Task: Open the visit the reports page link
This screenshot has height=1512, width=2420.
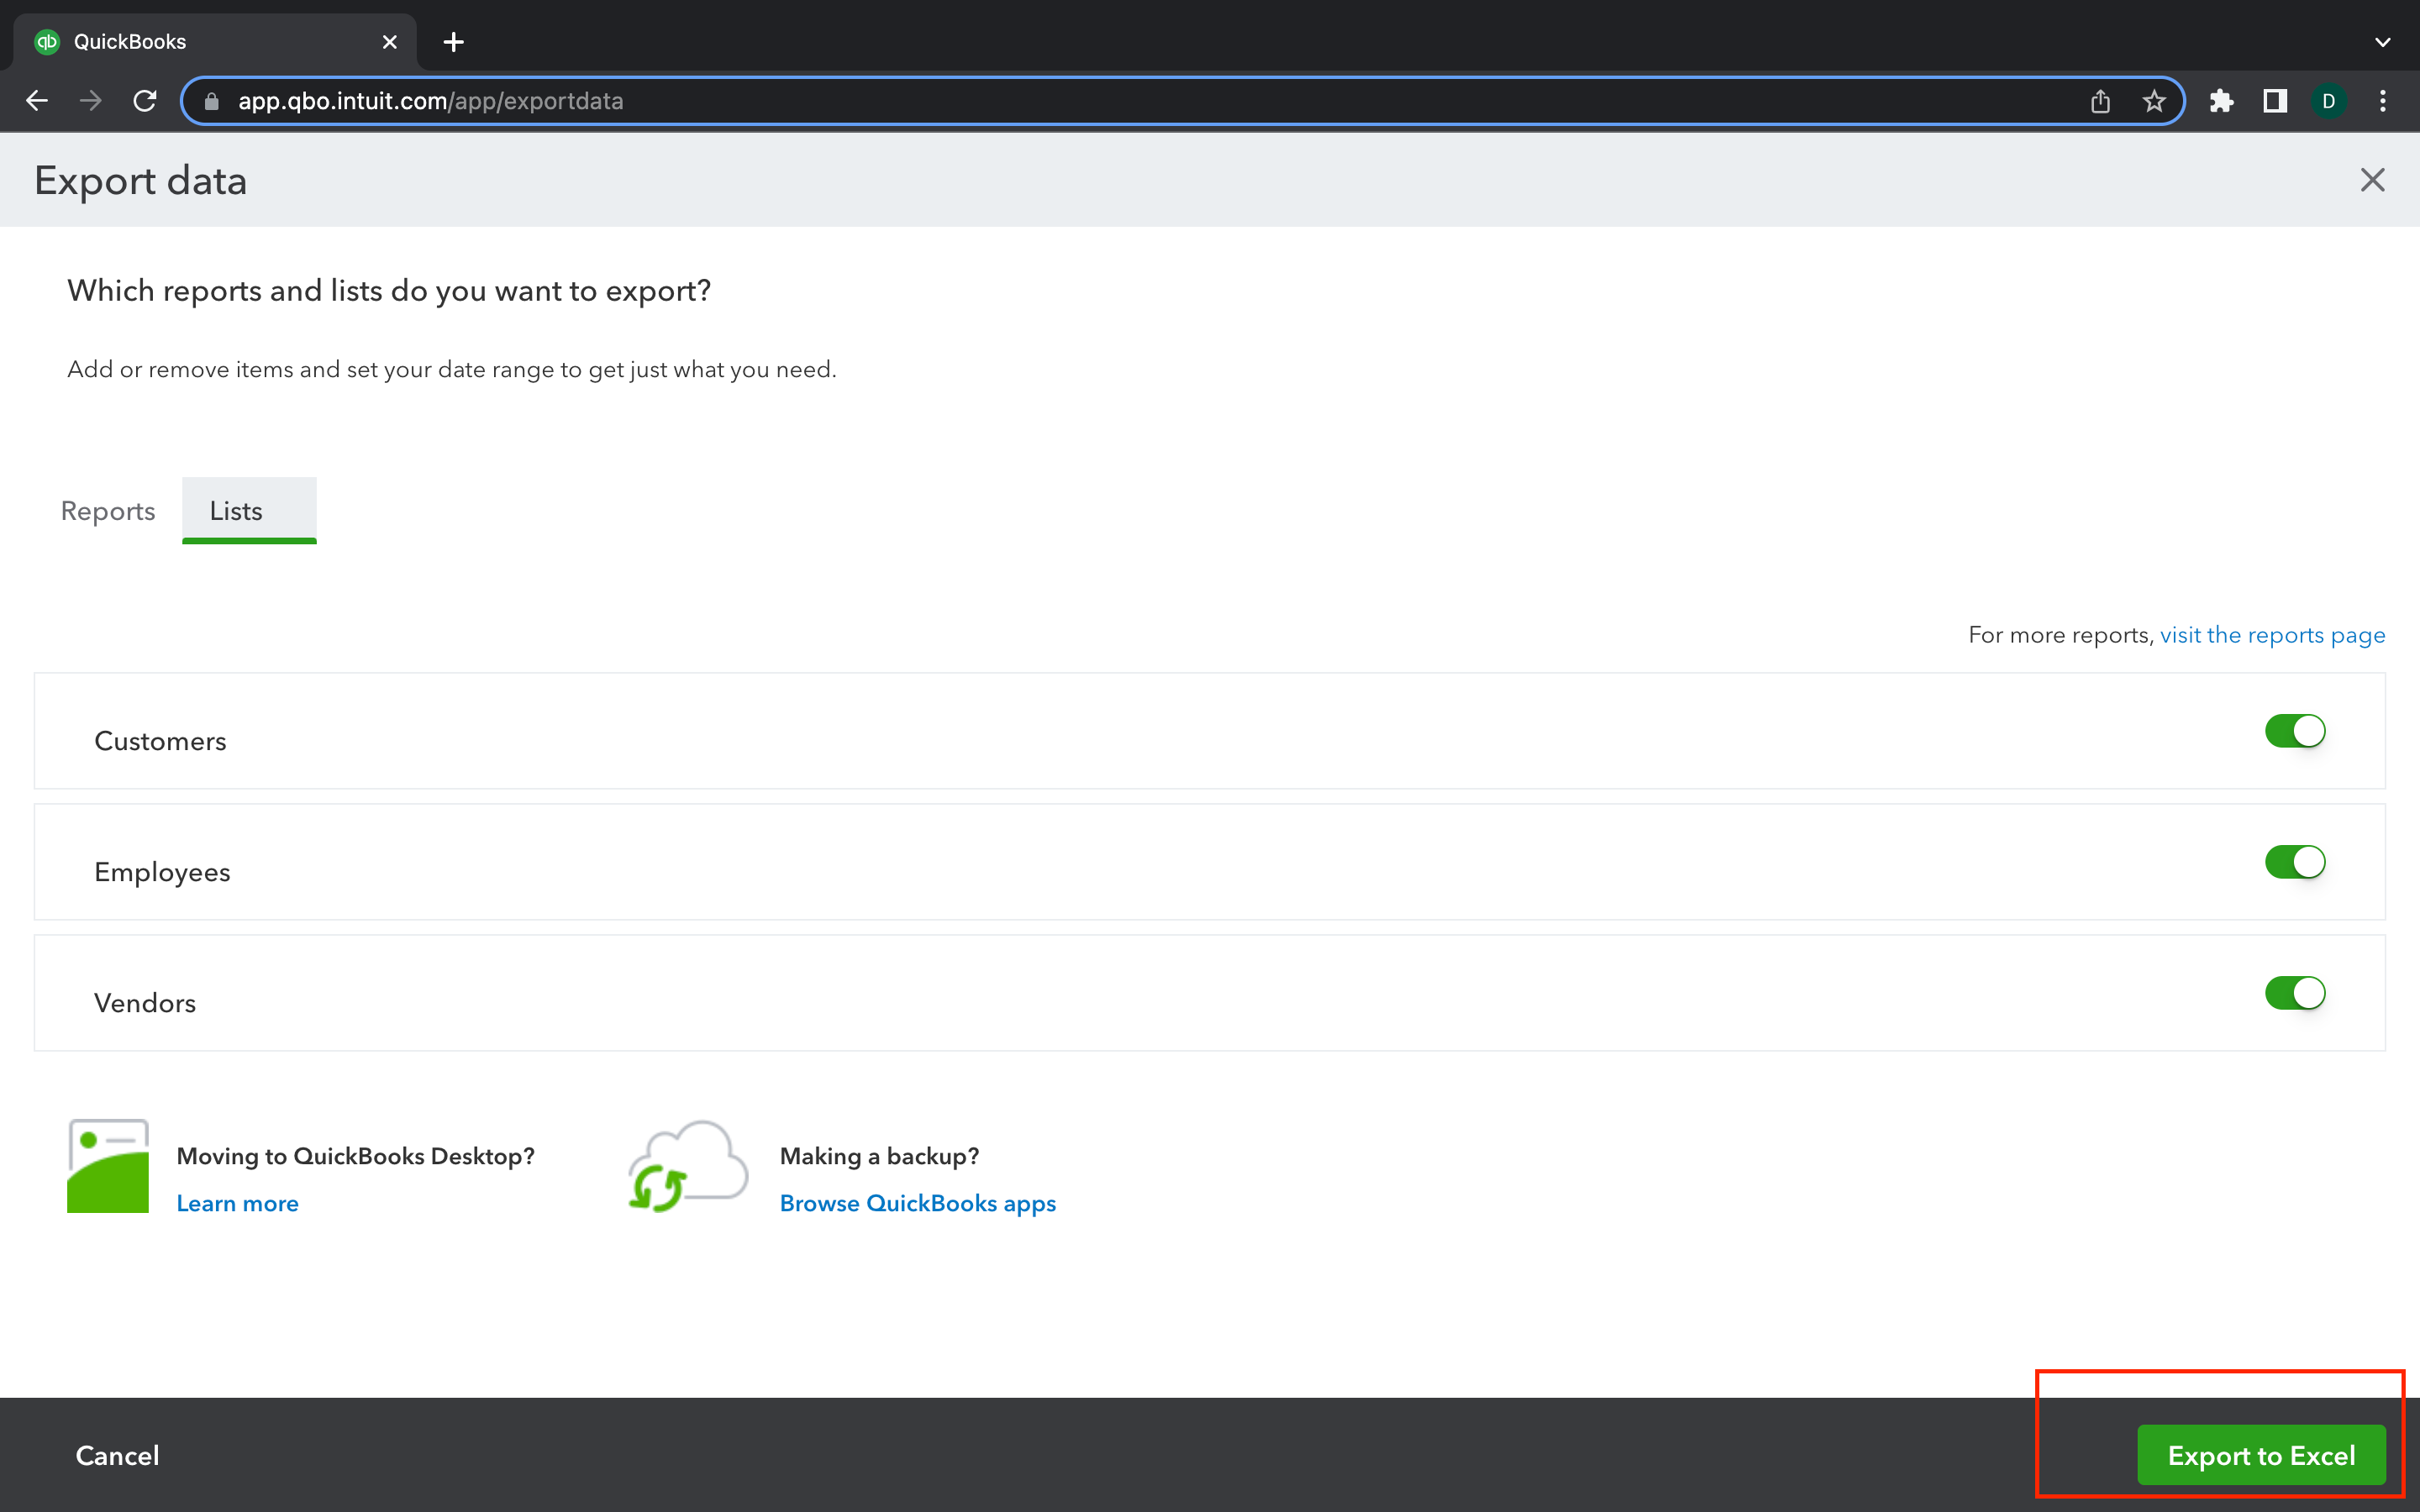Action: tap(2272, 635)
